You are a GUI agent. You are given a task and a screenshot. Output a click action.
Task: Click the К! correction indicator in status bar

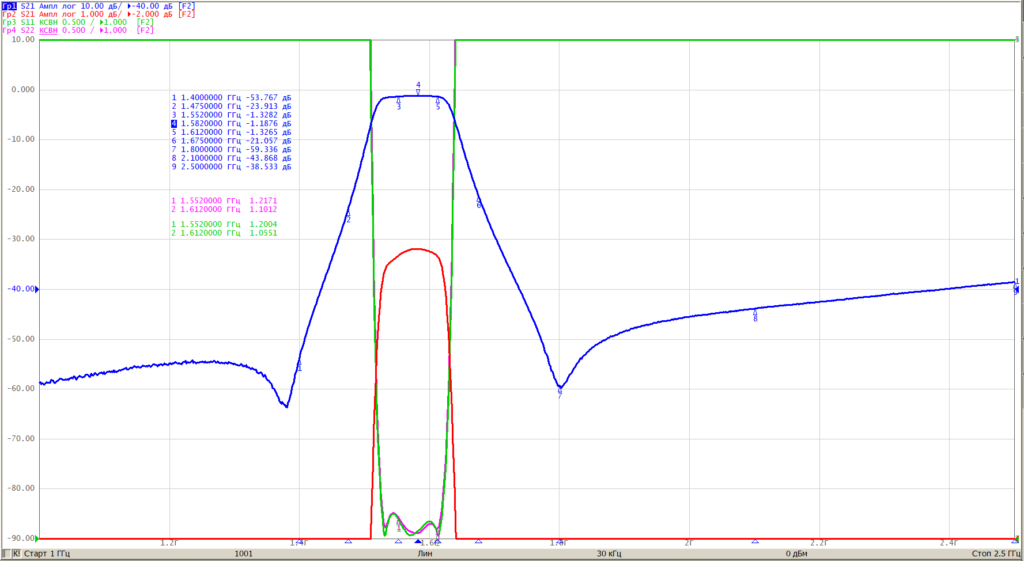tap(17, 554)
